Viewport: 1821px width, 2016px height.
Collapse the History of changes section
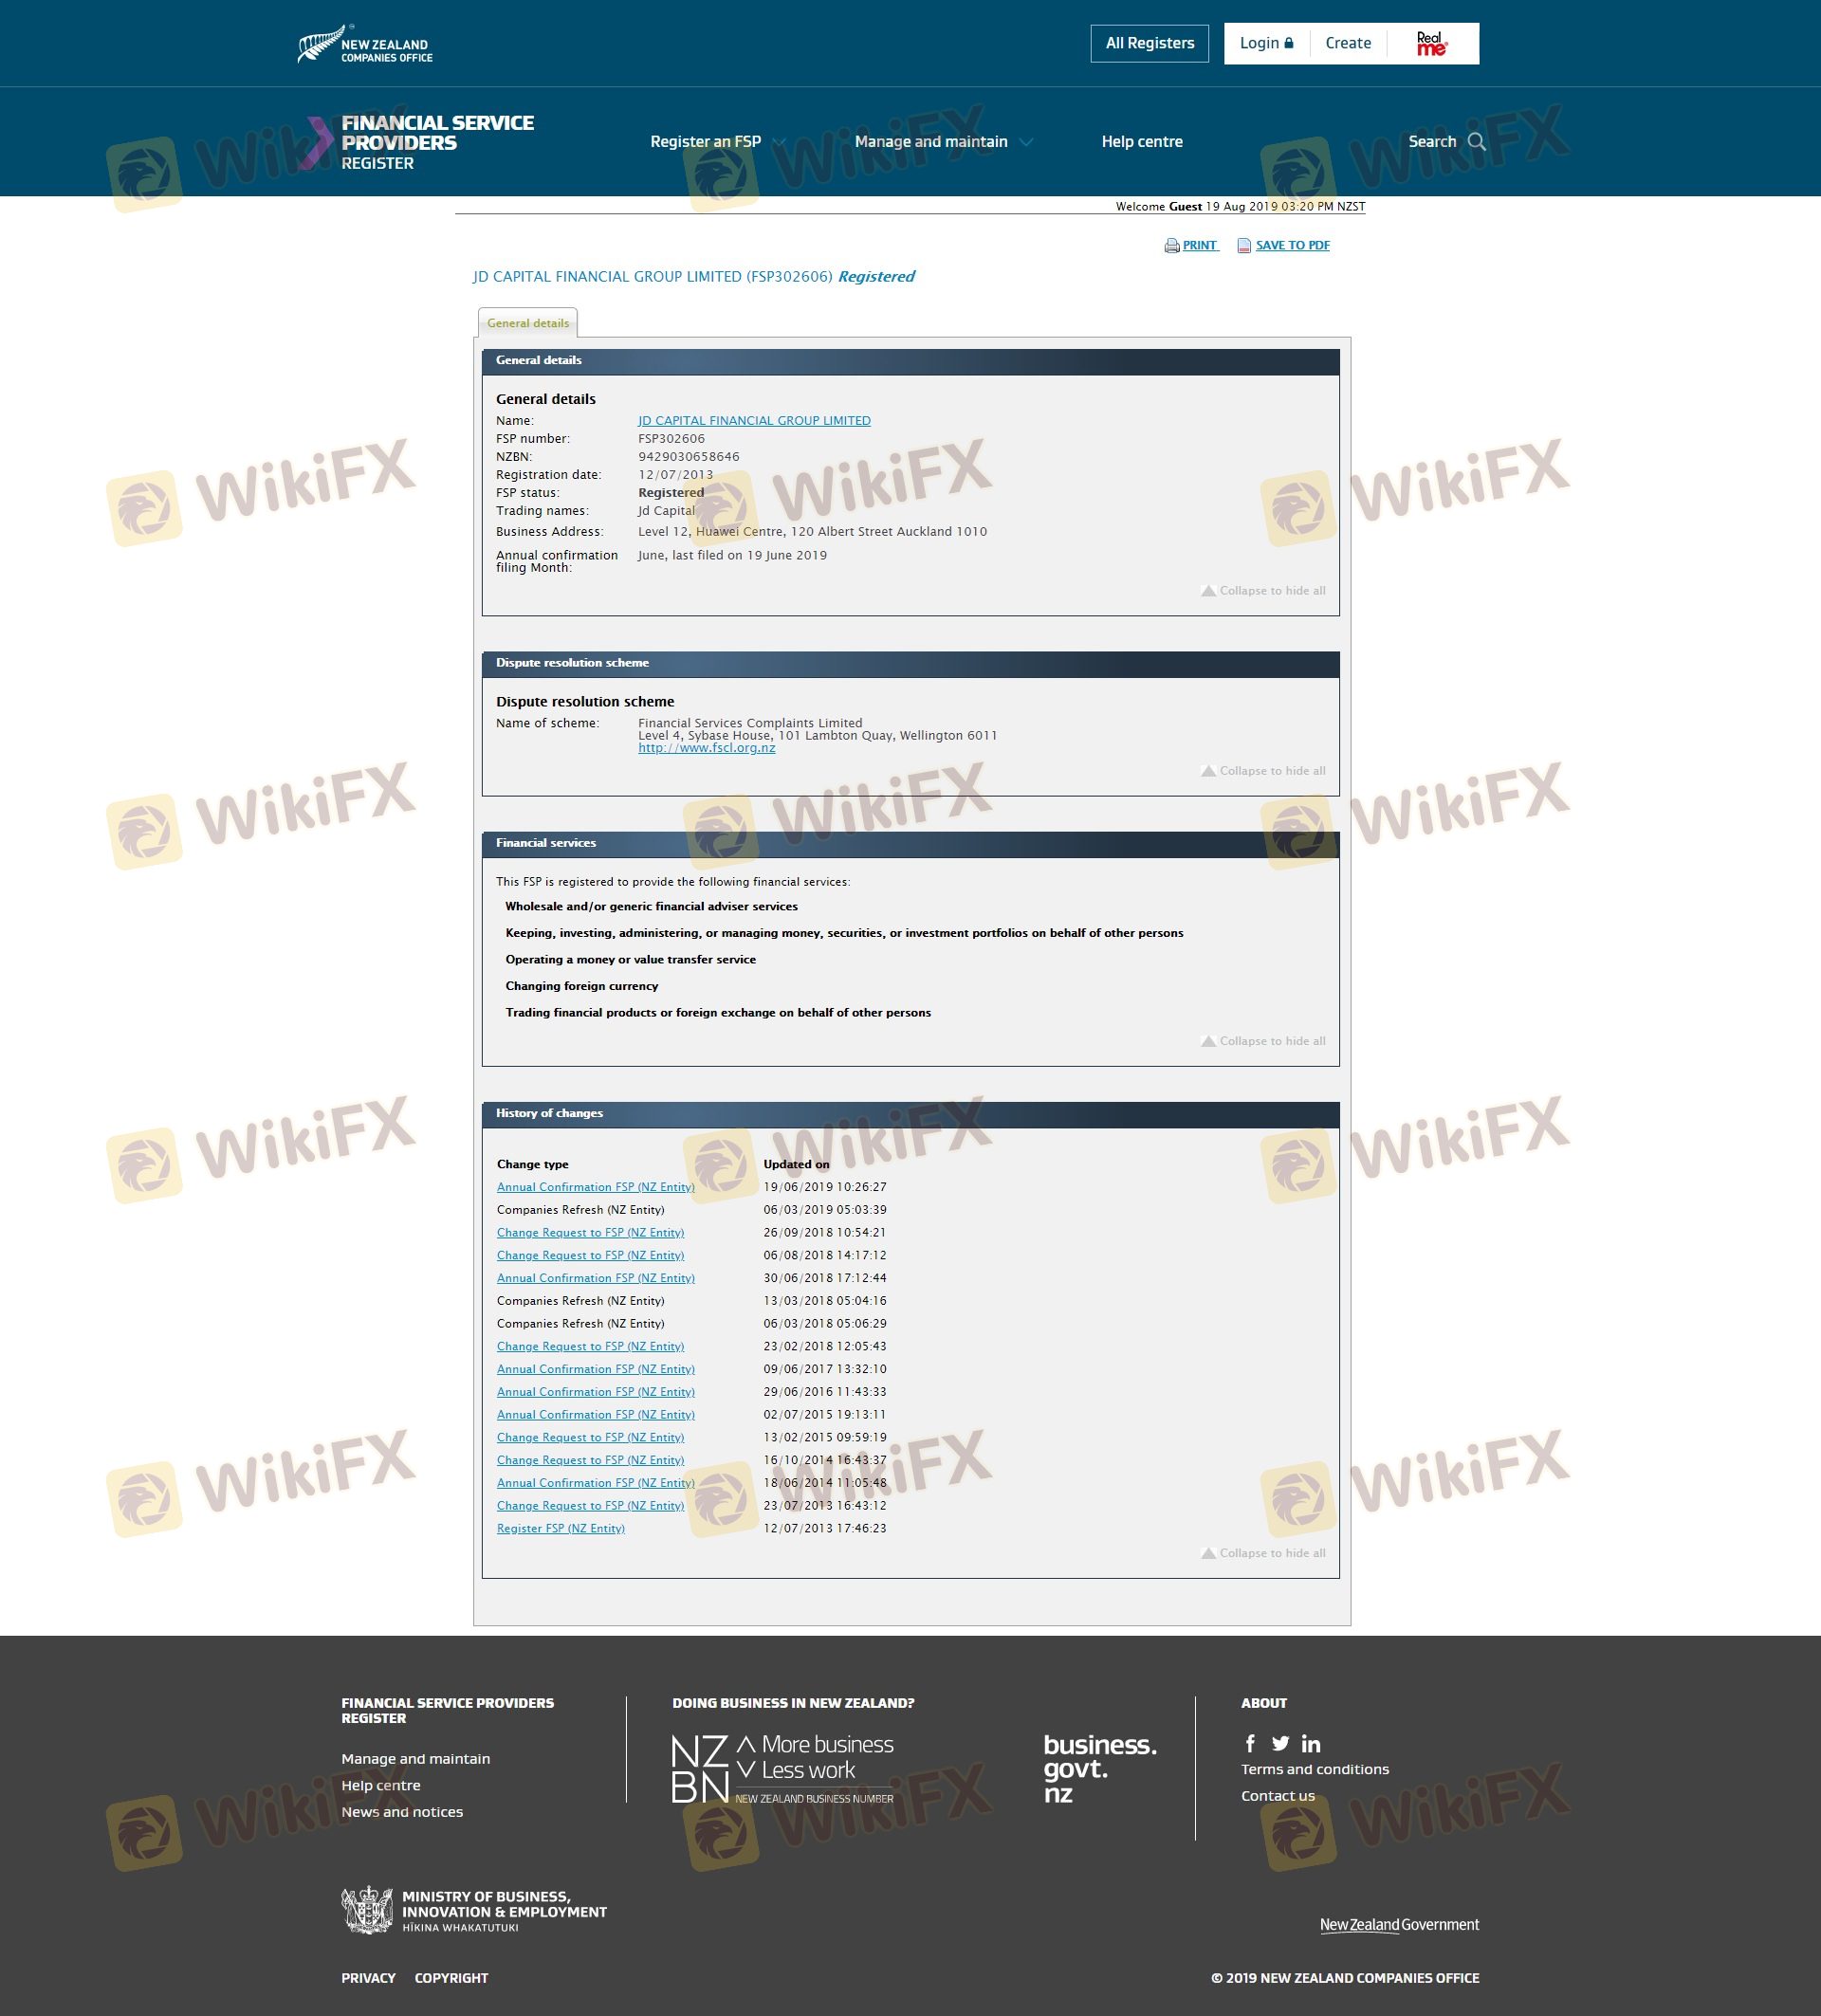point(1263,1553)
